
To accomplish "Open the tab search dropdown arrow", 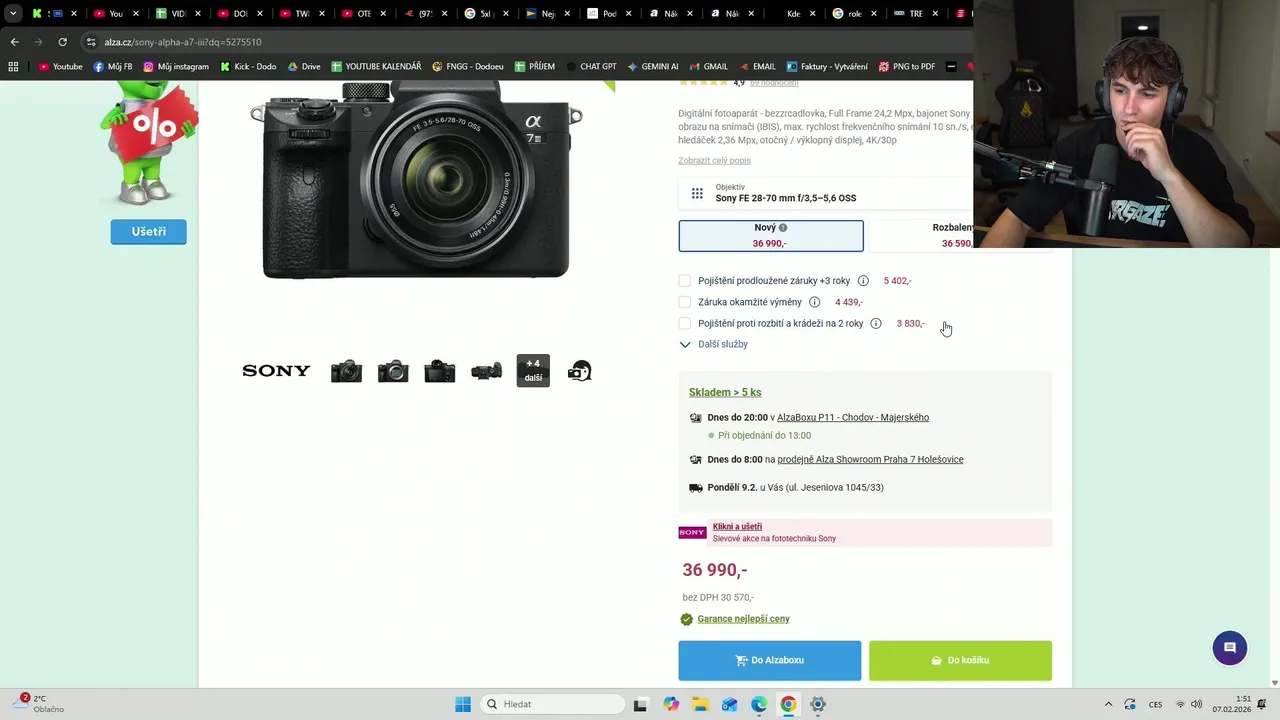I will [13, 14].
